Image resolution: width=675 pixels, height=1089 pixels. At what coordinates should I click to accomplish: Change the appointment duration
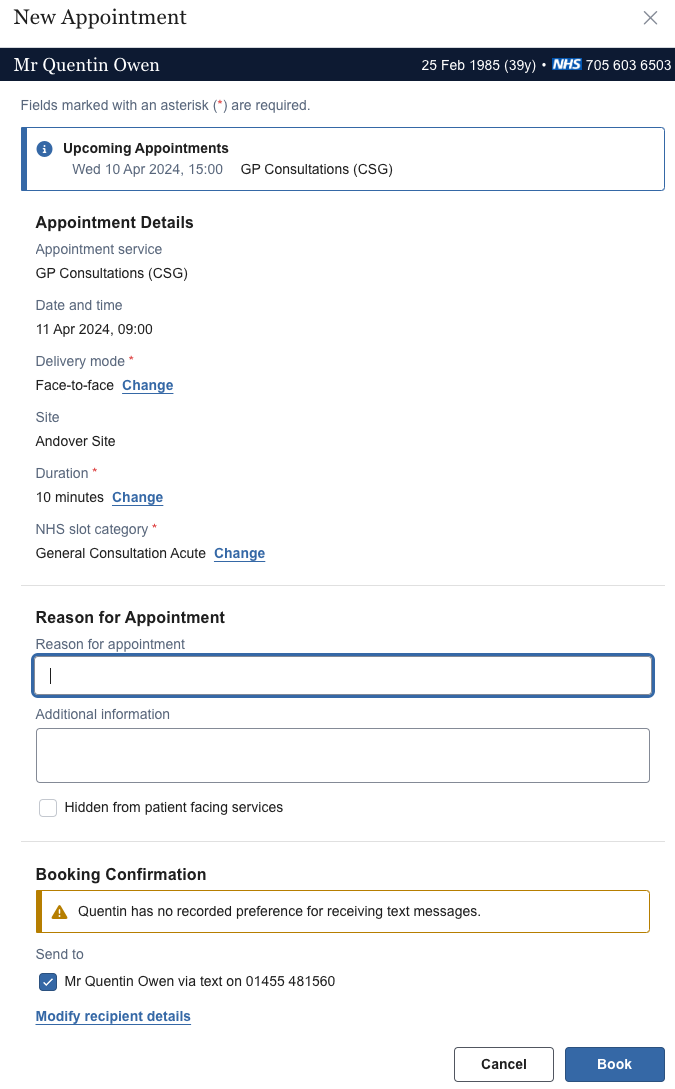tap(137, 498)
